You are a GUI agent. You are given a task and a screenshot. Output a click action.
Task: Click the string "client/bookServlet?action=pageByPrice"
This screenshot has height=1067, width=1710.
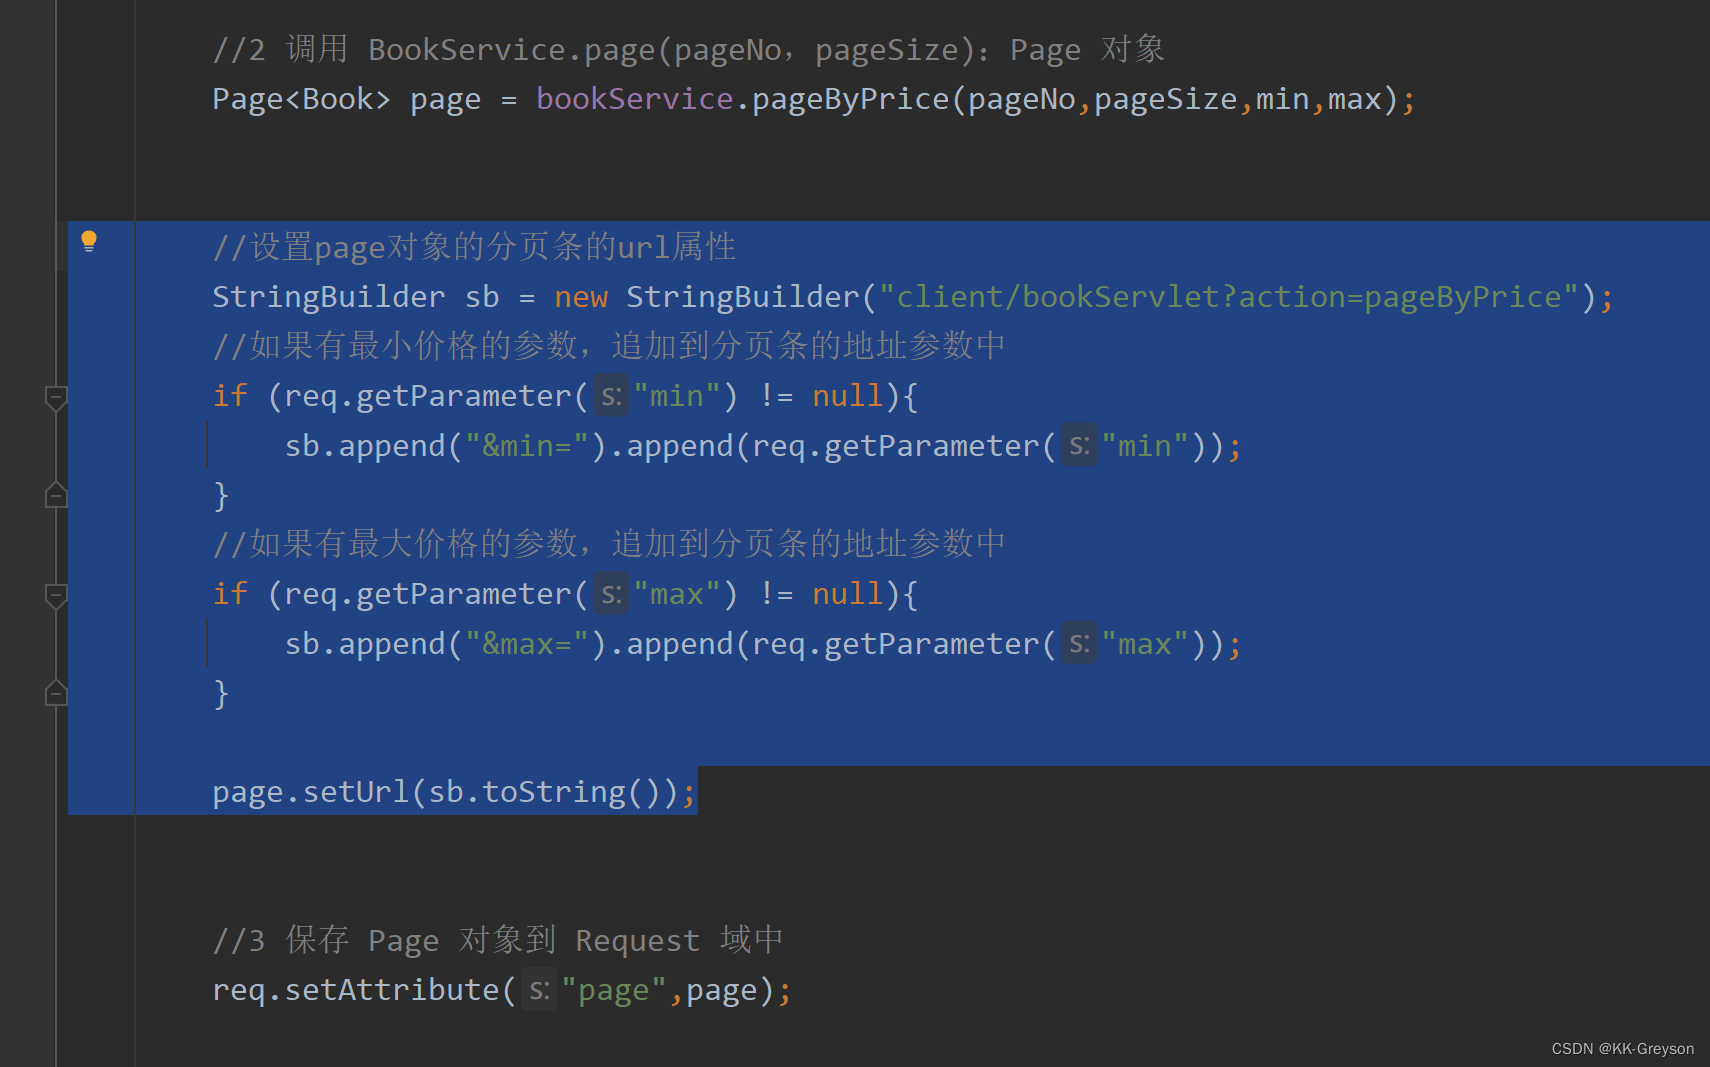point(1229,297)
